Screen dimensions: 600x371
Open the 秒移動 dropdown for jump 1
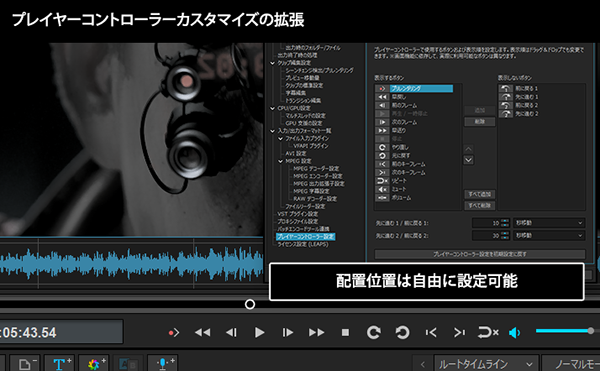[549, 223]
